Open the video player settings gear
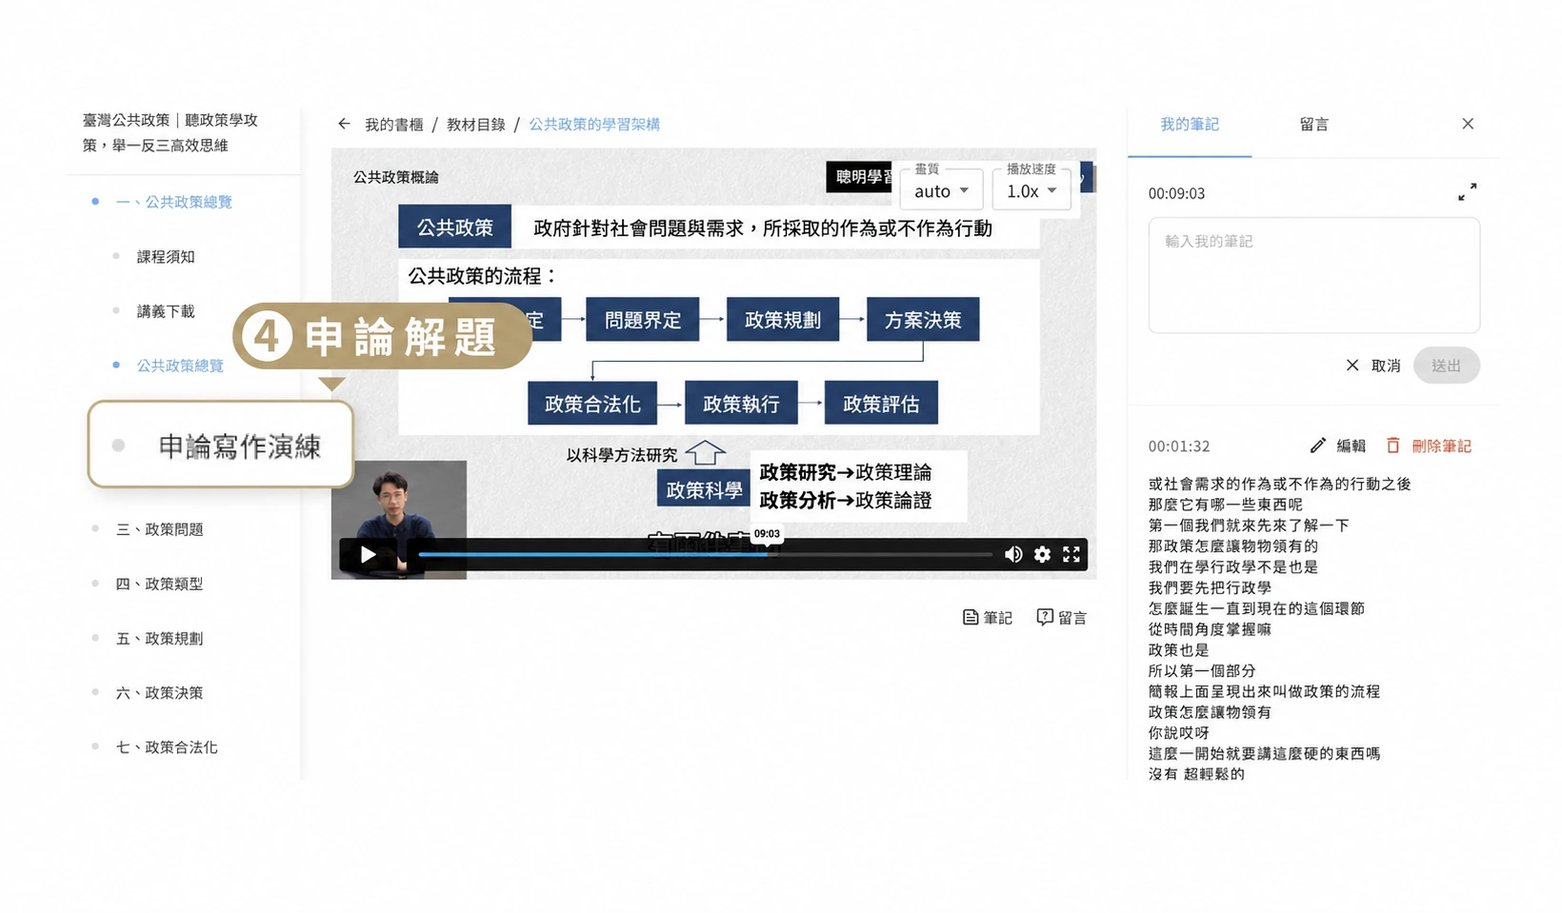The height and width of the screenshot is (913, 1562). [x=1042, y=554]
